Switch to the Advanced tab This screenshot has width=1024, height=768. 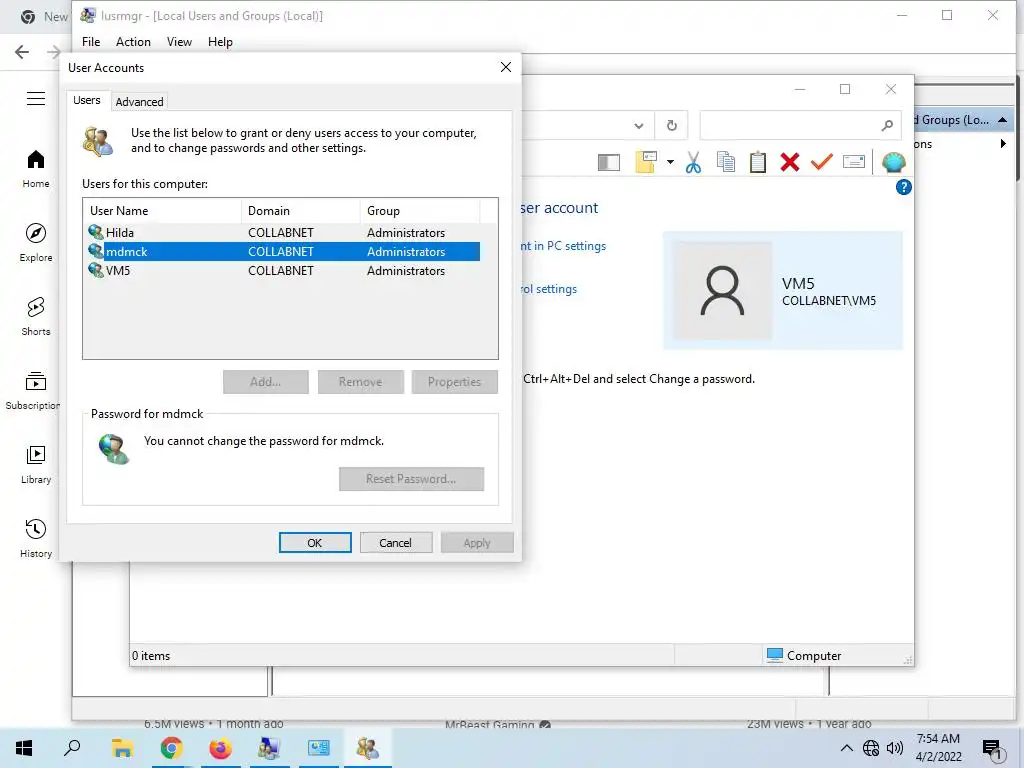coord(139,102)
